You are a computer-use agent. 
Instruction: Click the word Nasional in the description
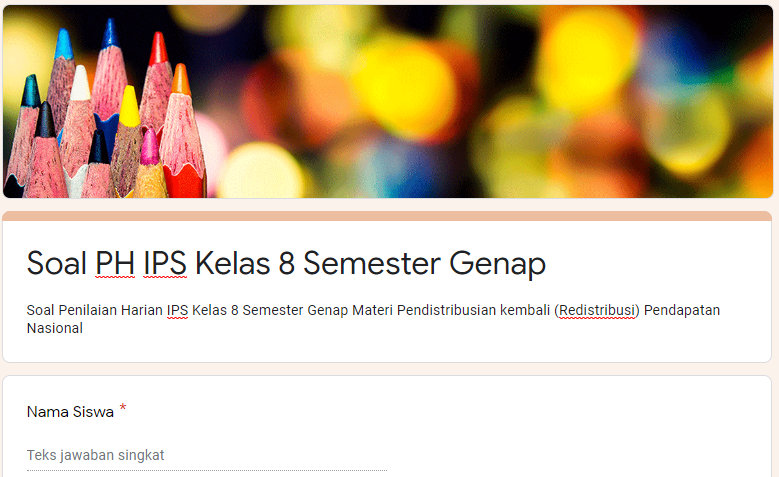click(55, 328)
